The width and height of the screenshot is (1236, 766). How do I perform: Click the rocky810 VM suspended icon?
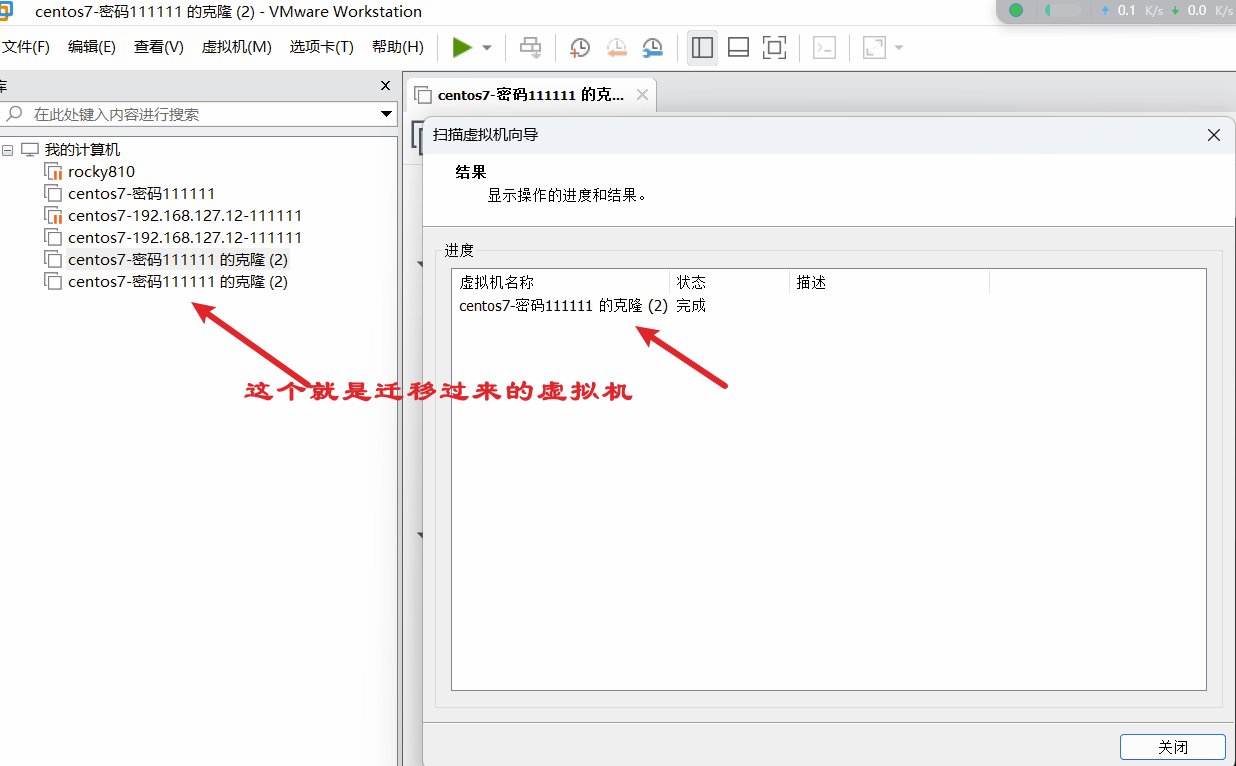(53, 171)
